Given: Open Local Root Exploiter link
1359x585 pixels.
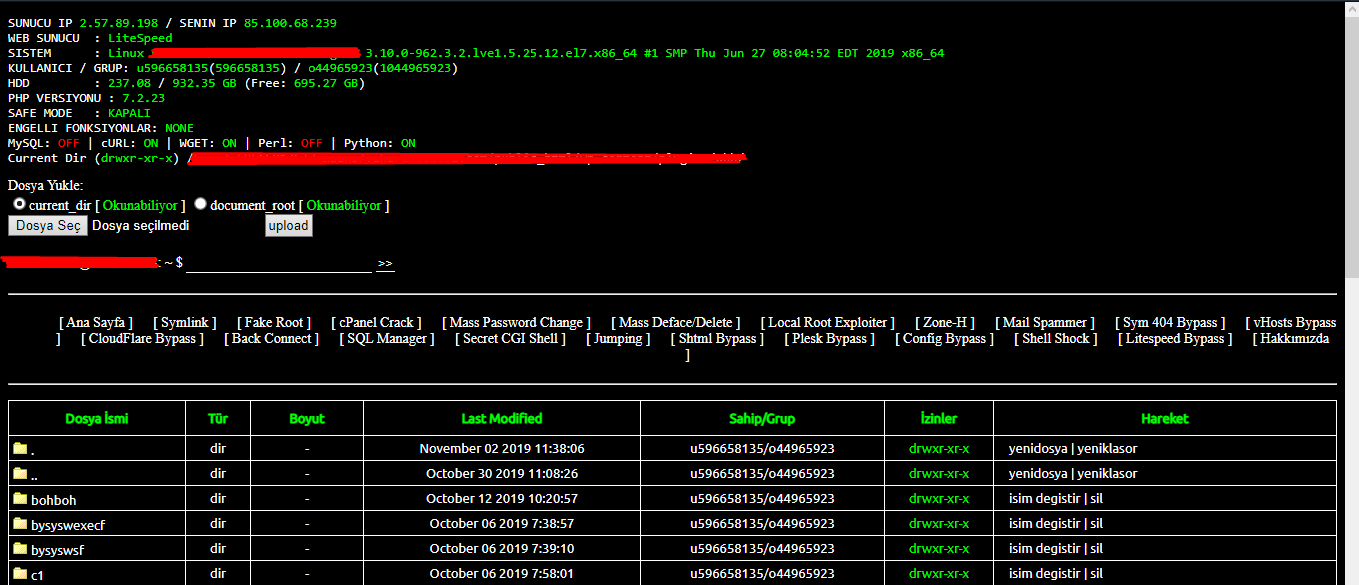Looking at the screenshot, I should 828,323.
